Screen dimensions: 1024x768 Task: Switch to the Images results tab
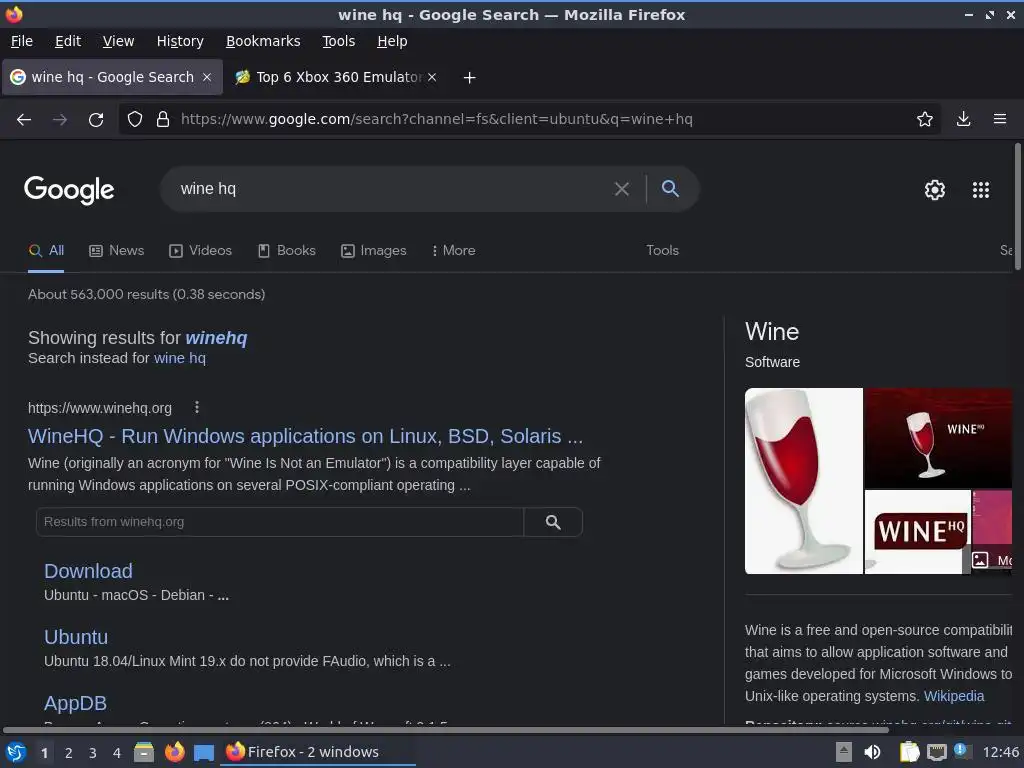(x=374, y=251)
